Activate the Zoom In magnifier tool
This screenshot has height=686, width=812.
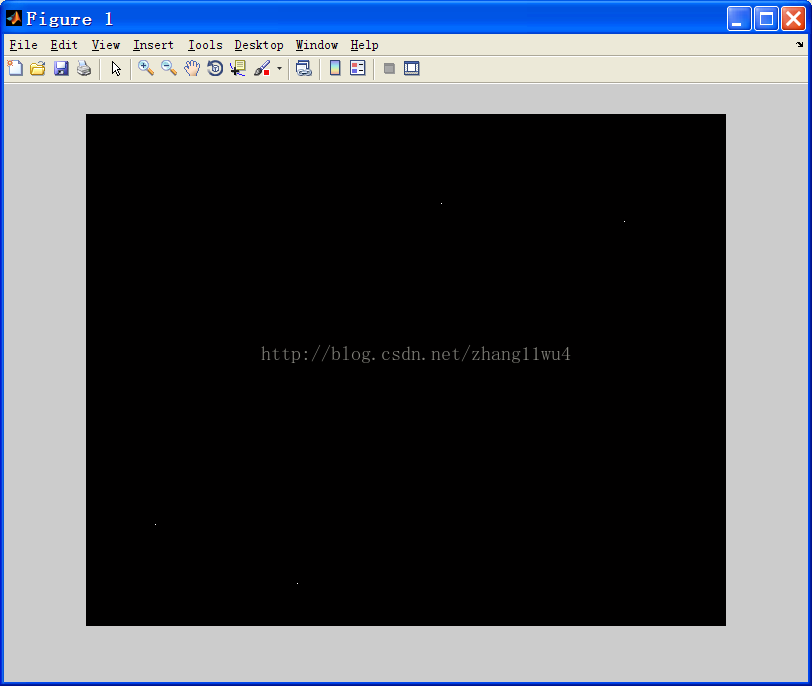(x=146, y=68)
